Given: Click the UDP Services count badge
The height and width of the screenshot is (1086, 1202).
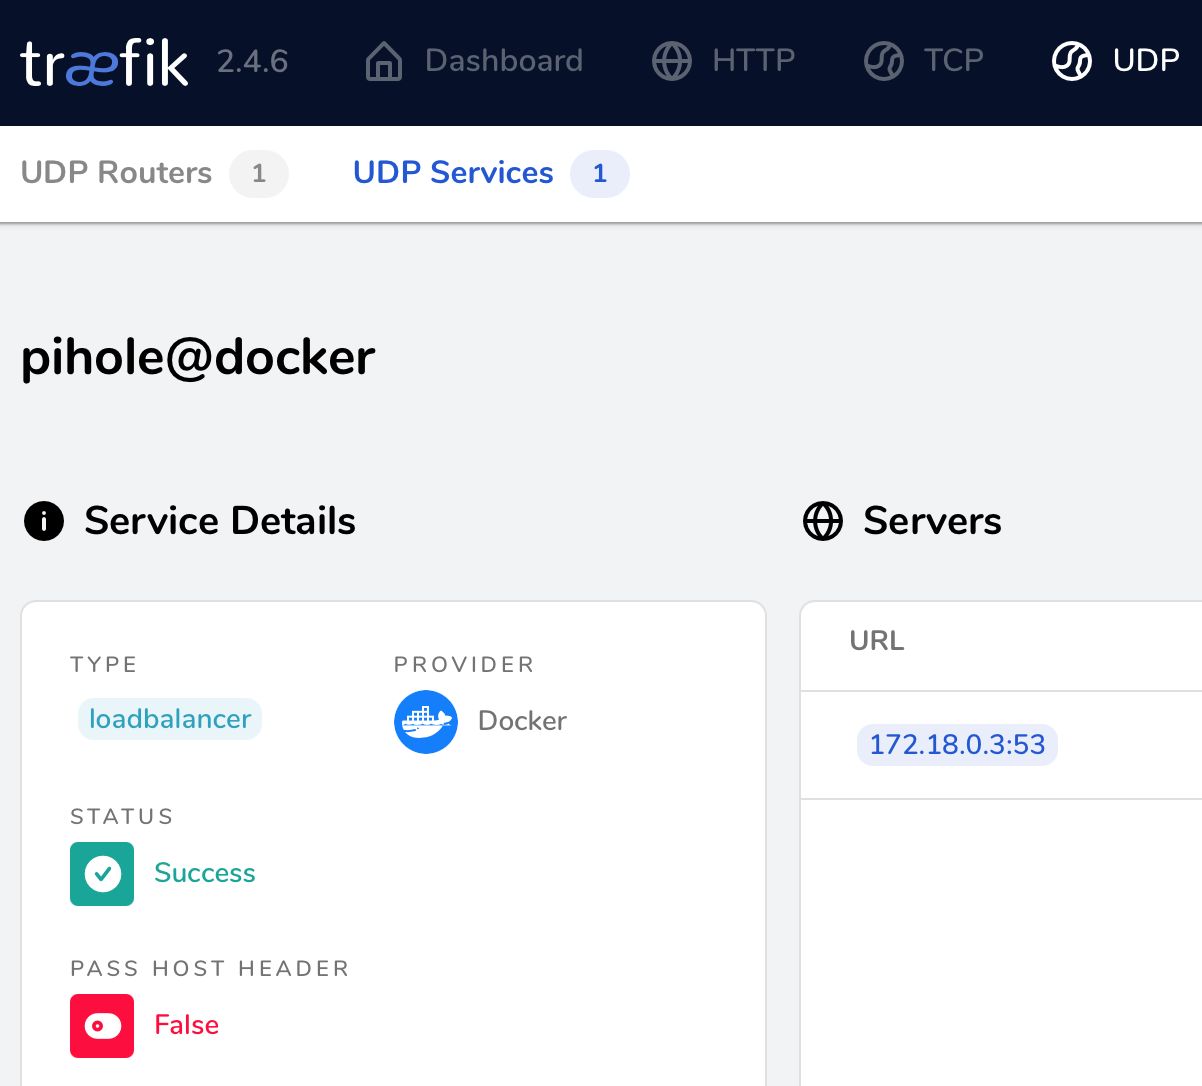Looking at the screenshot, I should [x=600, y=174].
